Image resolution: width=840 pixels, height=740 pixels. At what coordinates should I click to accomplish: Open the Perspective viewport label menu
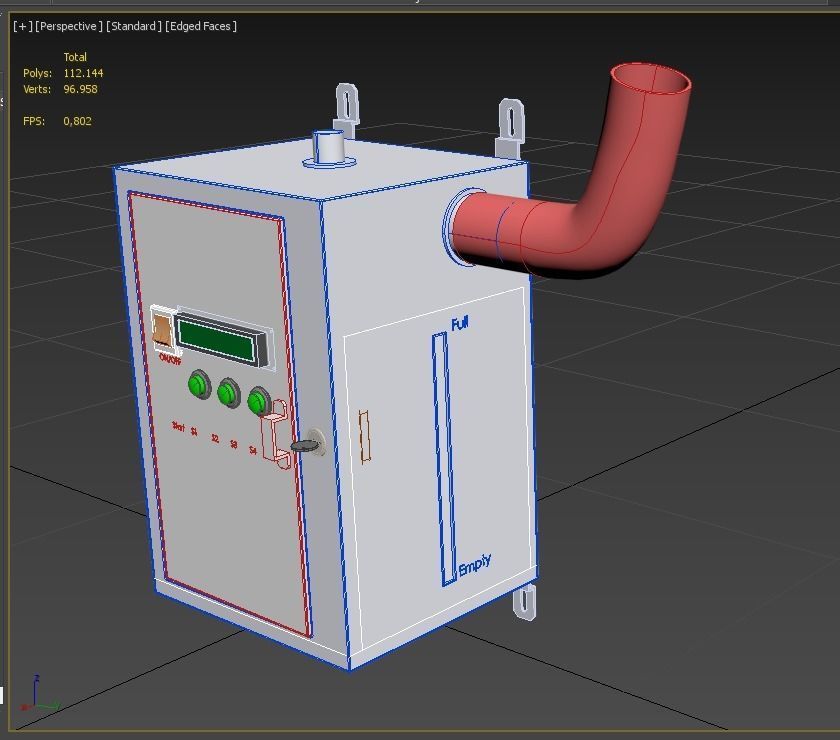tap(69, 26)
